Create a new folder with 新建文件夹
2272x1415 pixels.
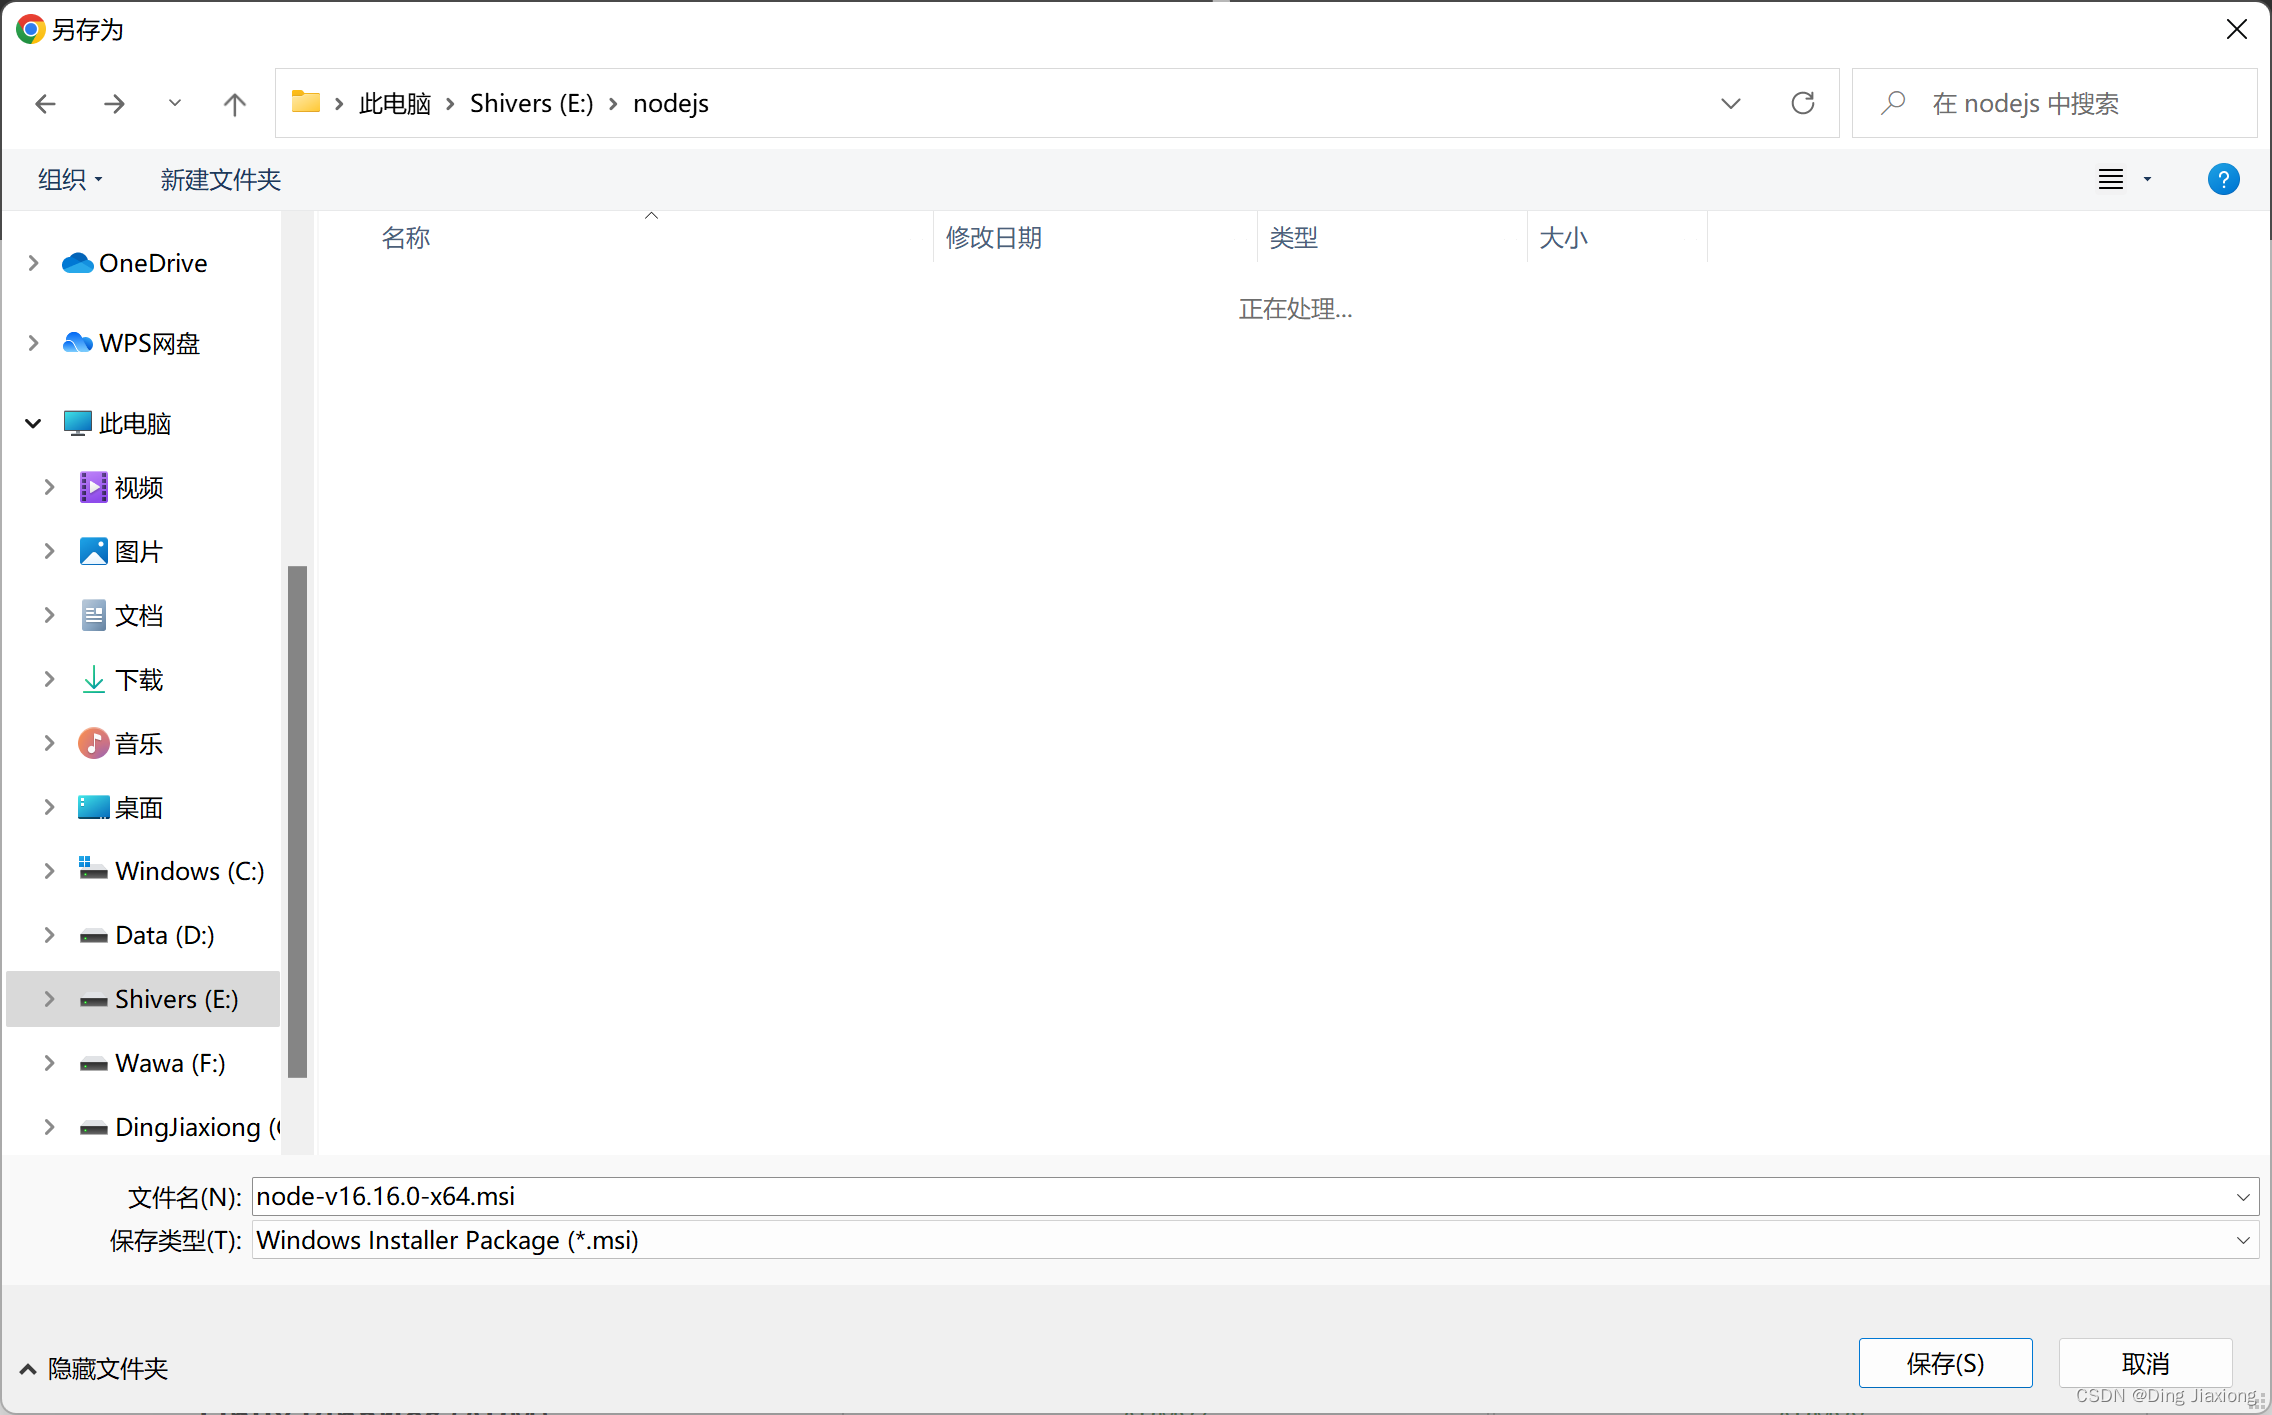coord(221,179)
